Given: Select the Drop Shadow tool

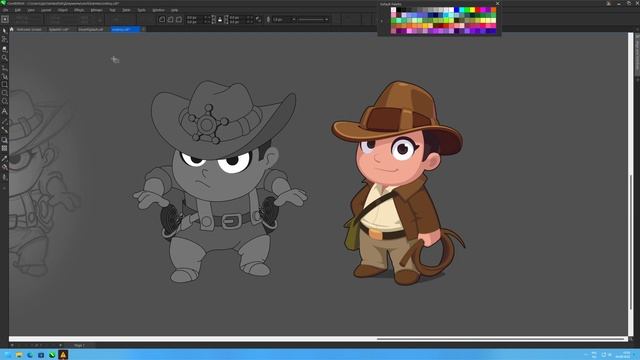Looking at the screenshot, I should [x=4, y=140].
